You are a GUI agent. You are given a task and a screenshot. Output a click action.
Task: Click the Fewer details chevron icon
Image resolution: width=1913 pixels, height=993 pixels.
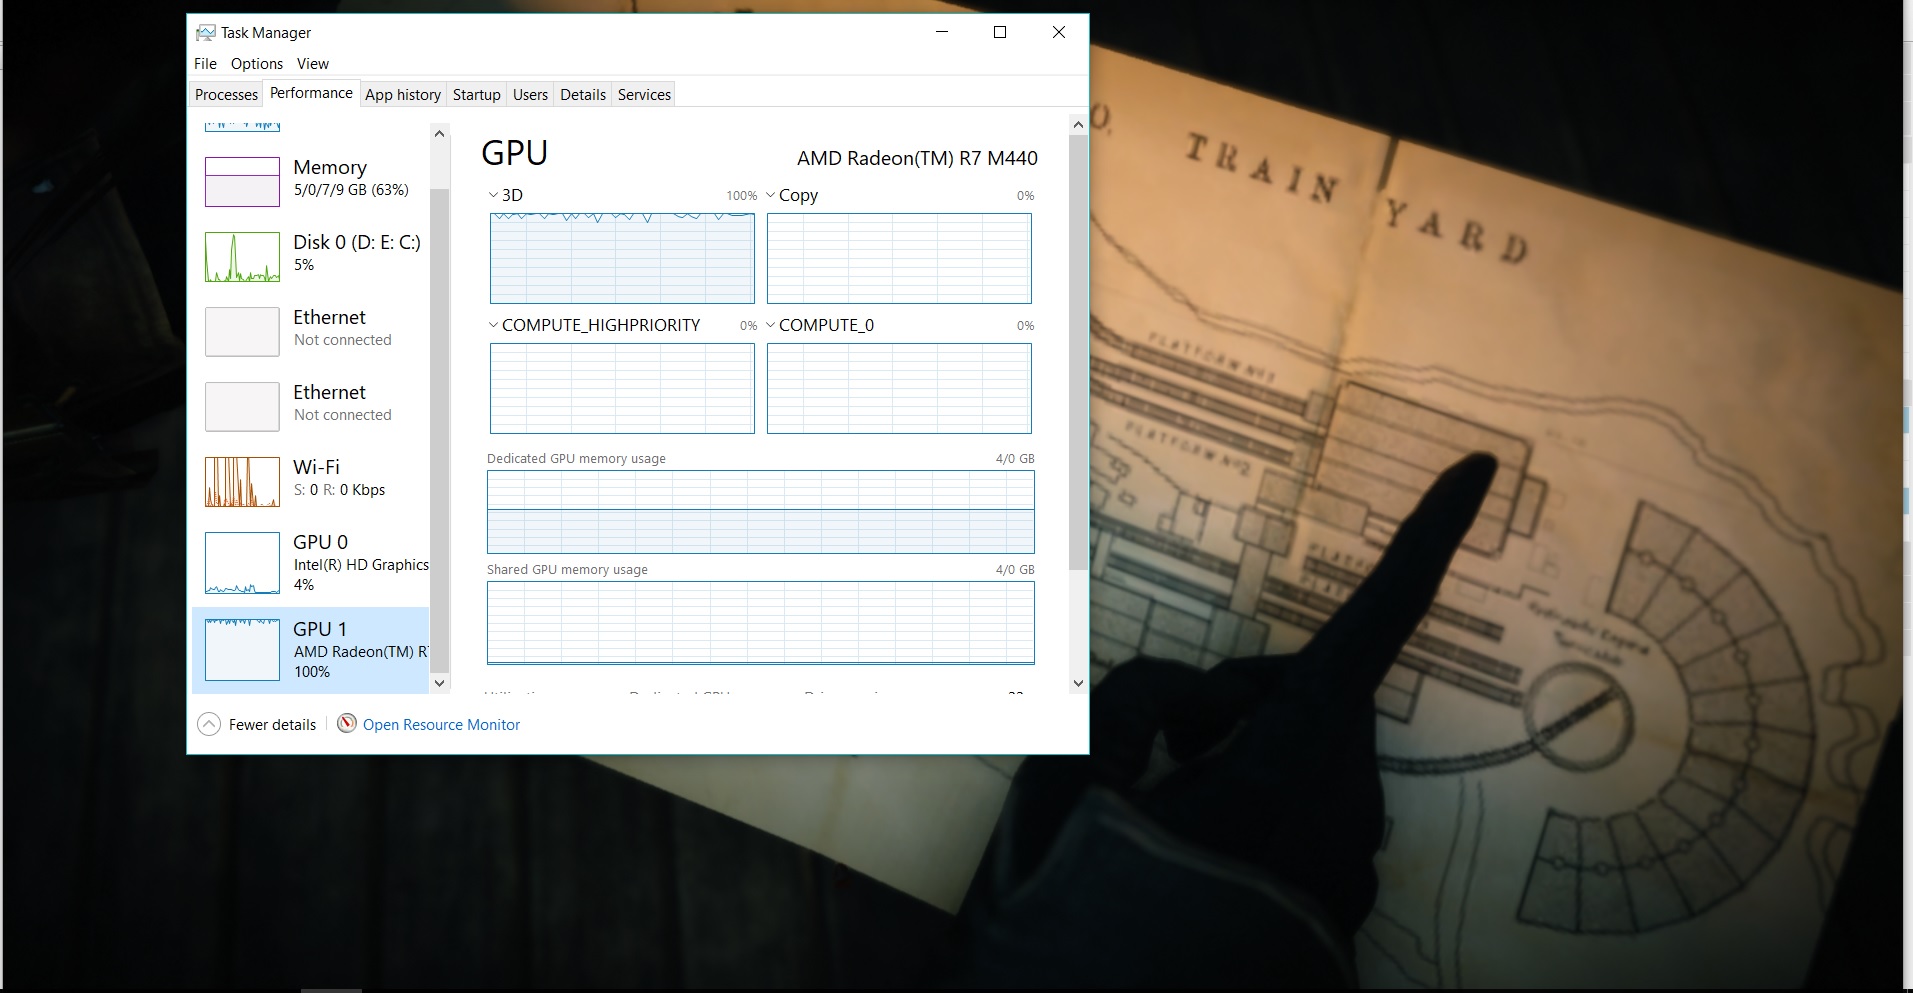point(209,724)
